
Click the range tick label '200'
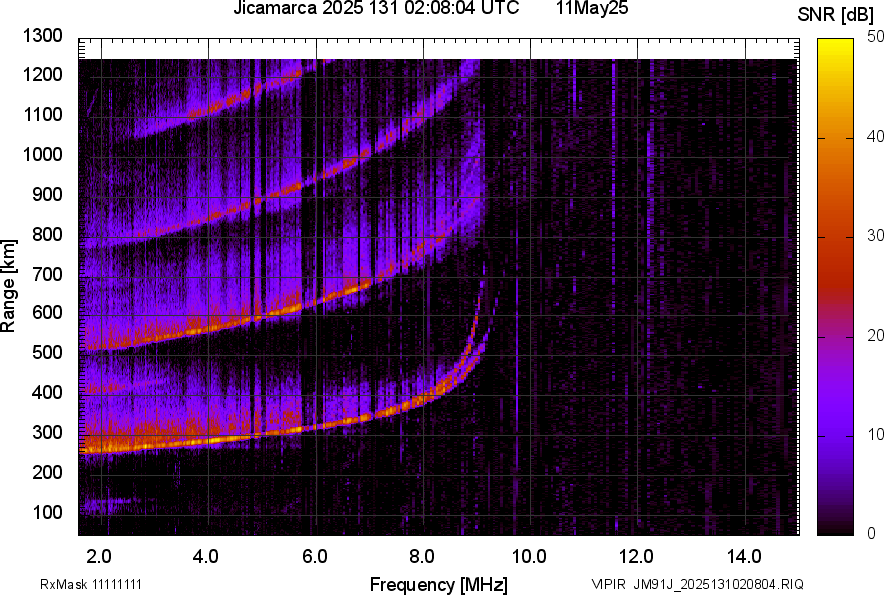coord(47,472)
